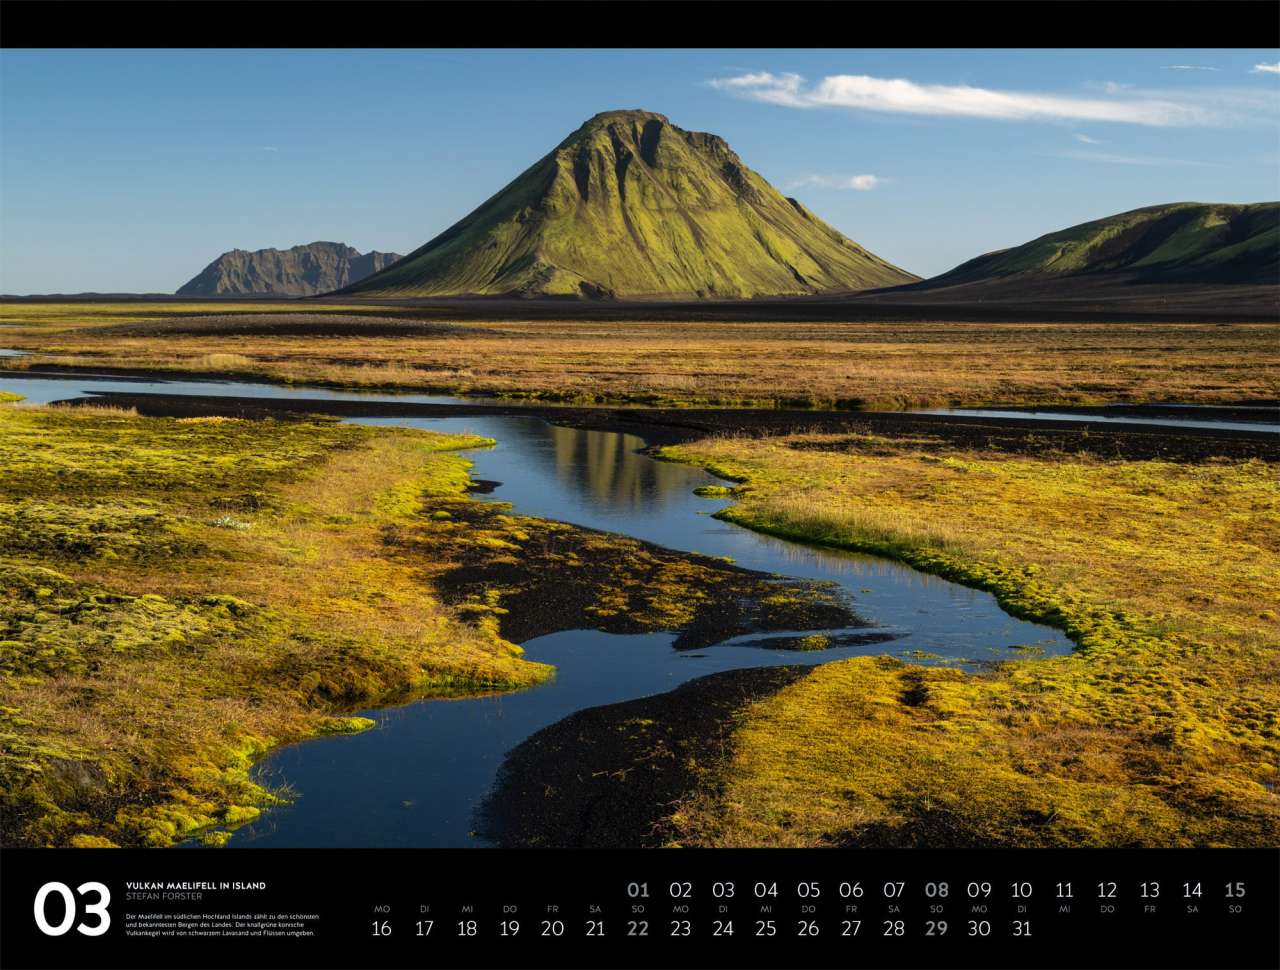
Task: Select date 31, the last day
Action: (1021, 928)
